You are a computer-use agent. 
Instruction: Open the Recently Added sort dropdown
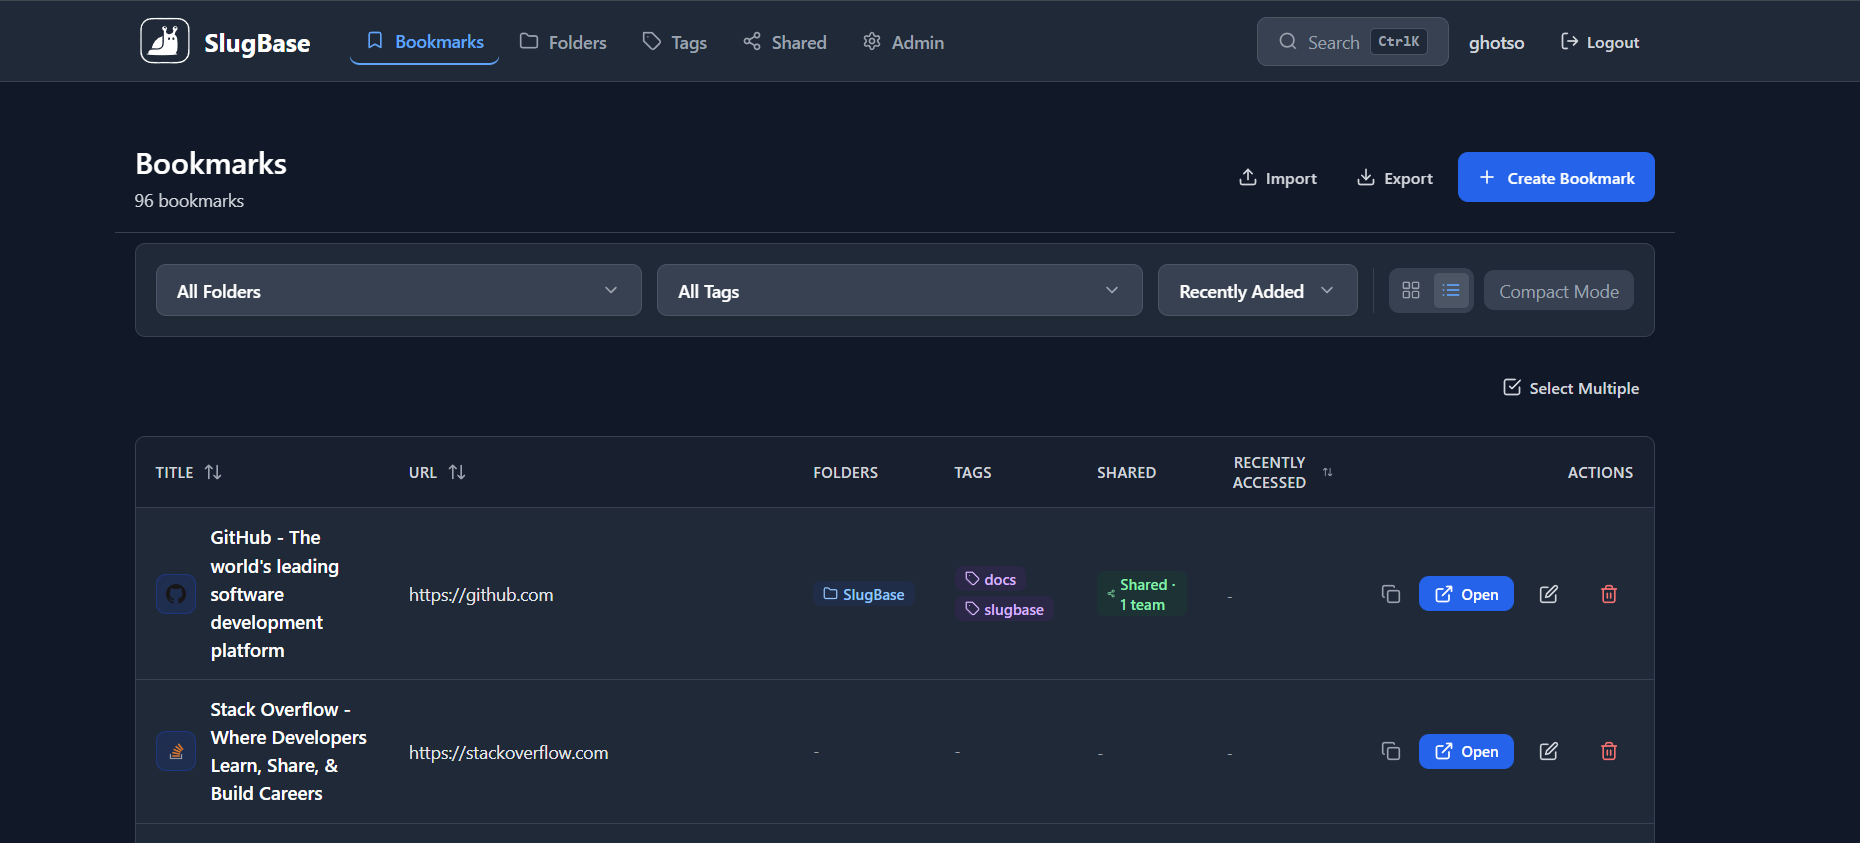point(1256,291)
